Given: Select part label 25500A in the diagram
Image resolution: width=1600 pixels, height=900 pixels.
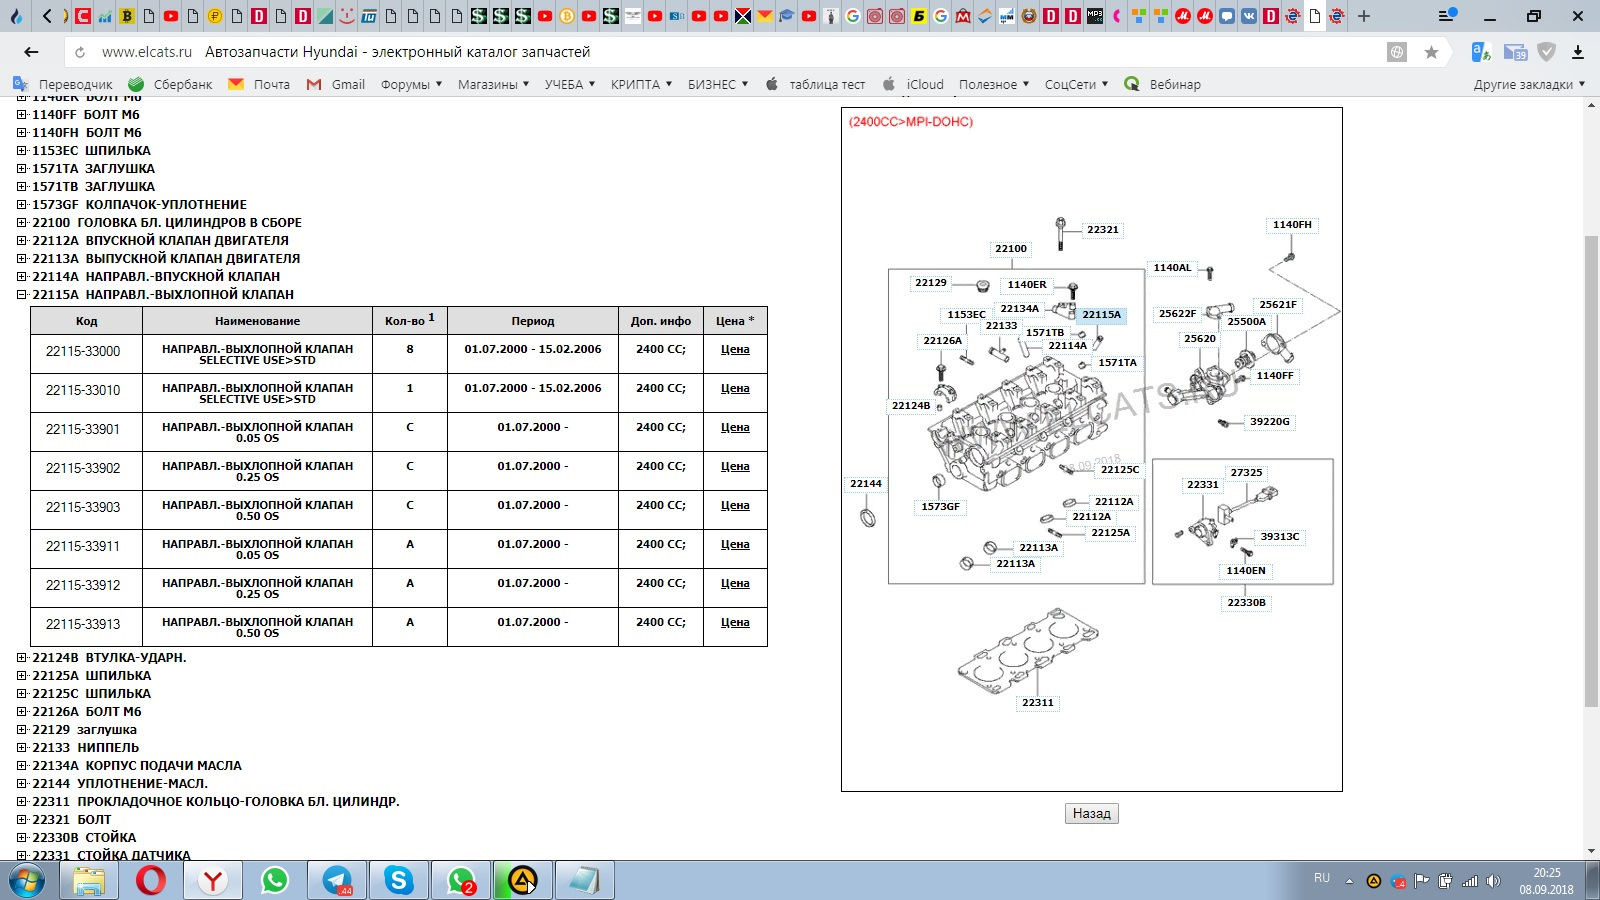Looking at the screenshot, I should tap(1247, 322).
